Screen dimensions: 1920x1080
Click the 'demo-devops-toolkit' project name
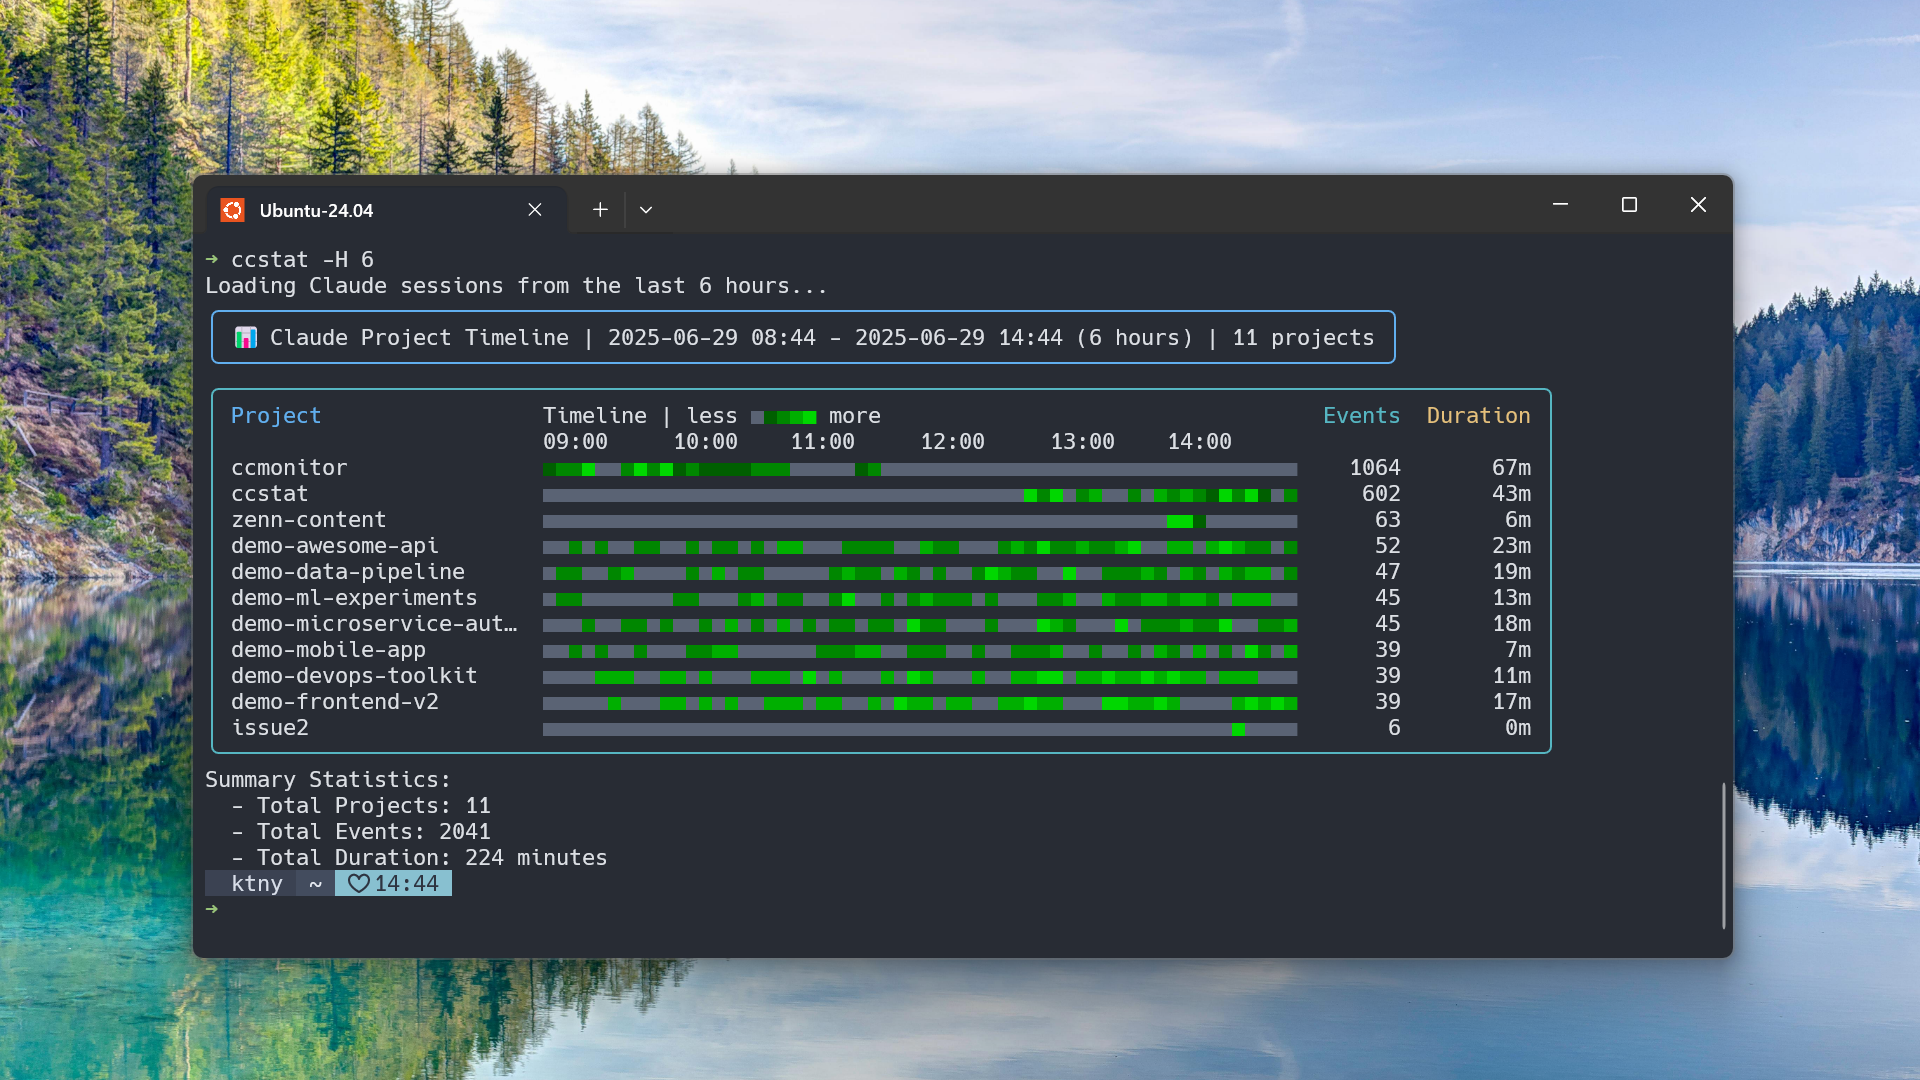coord(354,676)
